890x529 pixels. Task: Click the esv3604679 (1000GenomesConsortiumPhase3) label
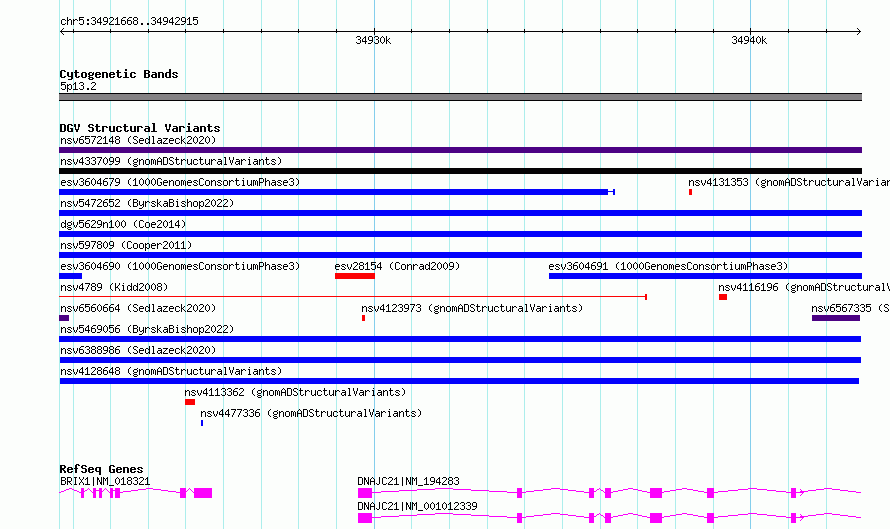pos(180,182)
